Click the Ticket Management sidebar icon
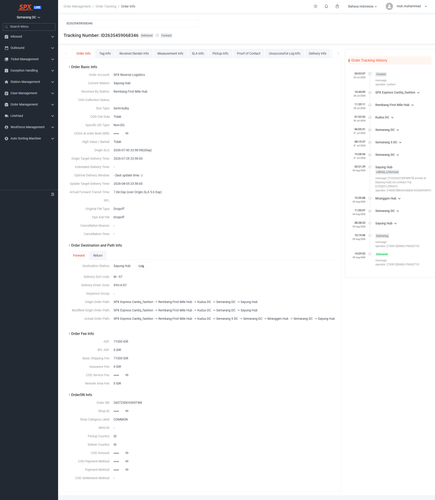 pyautogui.click(x=6, y=59)
